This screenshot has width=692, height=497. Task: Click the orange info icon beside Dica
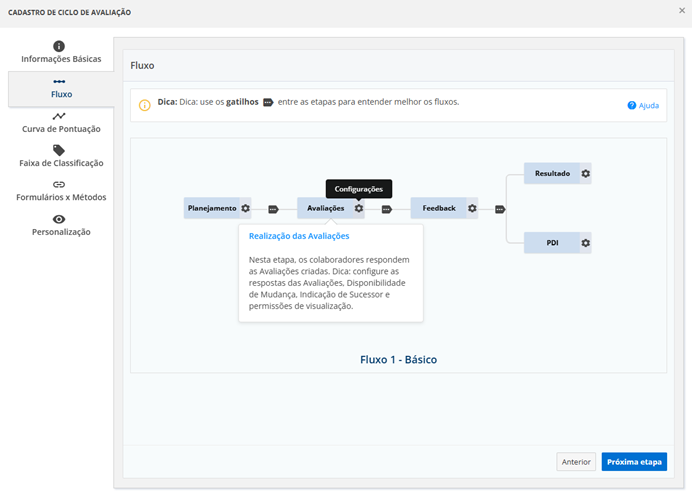pos(145,104)
